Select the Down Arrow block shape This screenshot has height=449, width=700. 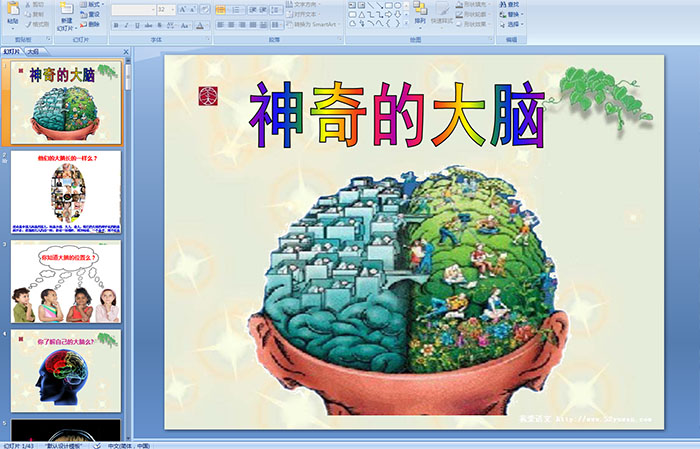(x=397, y=15)
